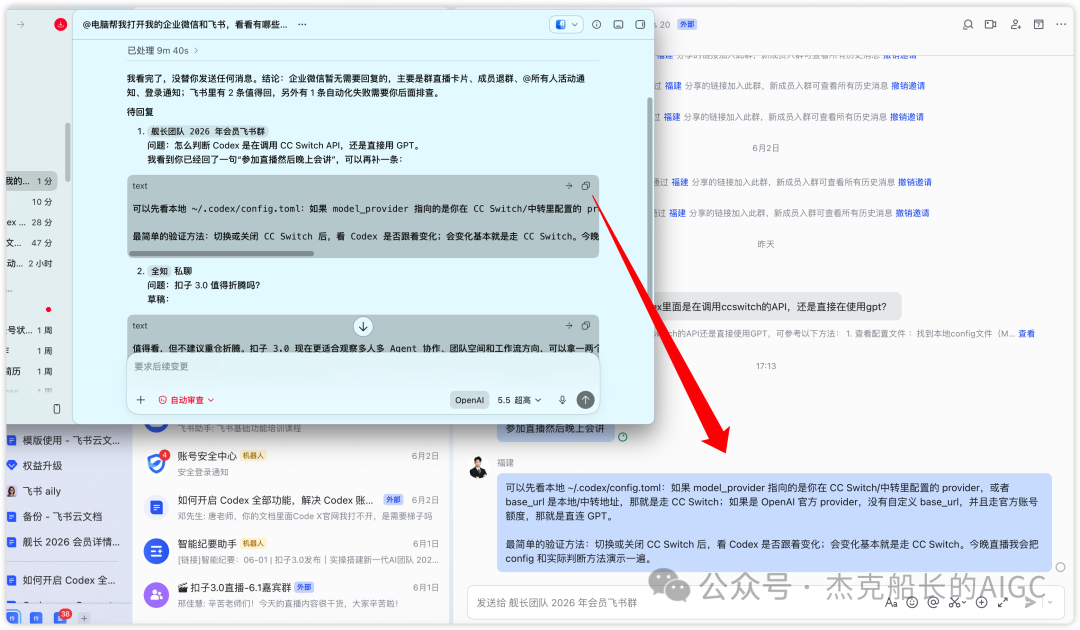Open the '账号安全中心' chat

(x=291, y=463)
